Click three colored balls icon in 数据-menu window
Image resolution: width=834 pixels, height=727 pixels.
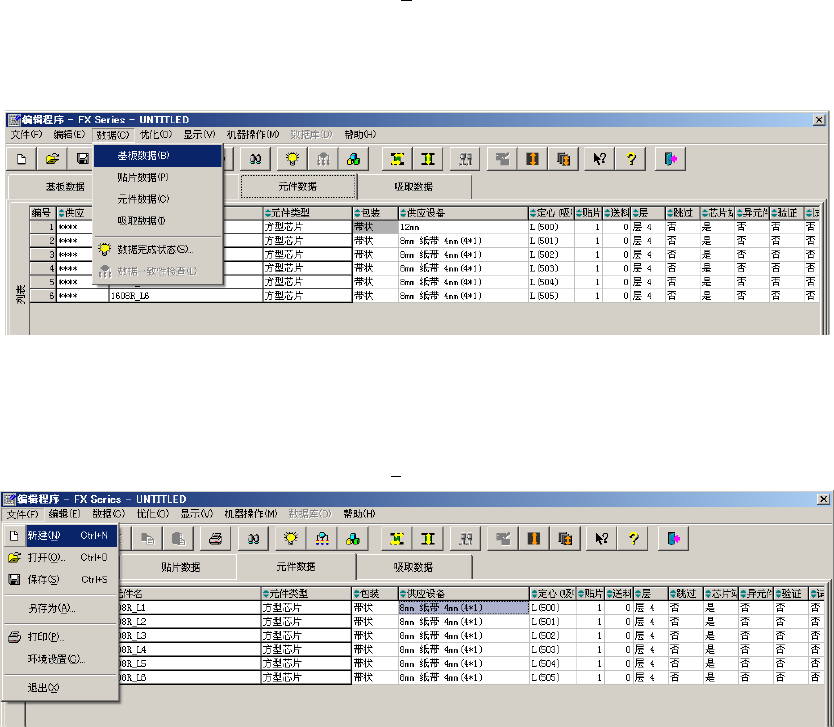coord(353,159)
